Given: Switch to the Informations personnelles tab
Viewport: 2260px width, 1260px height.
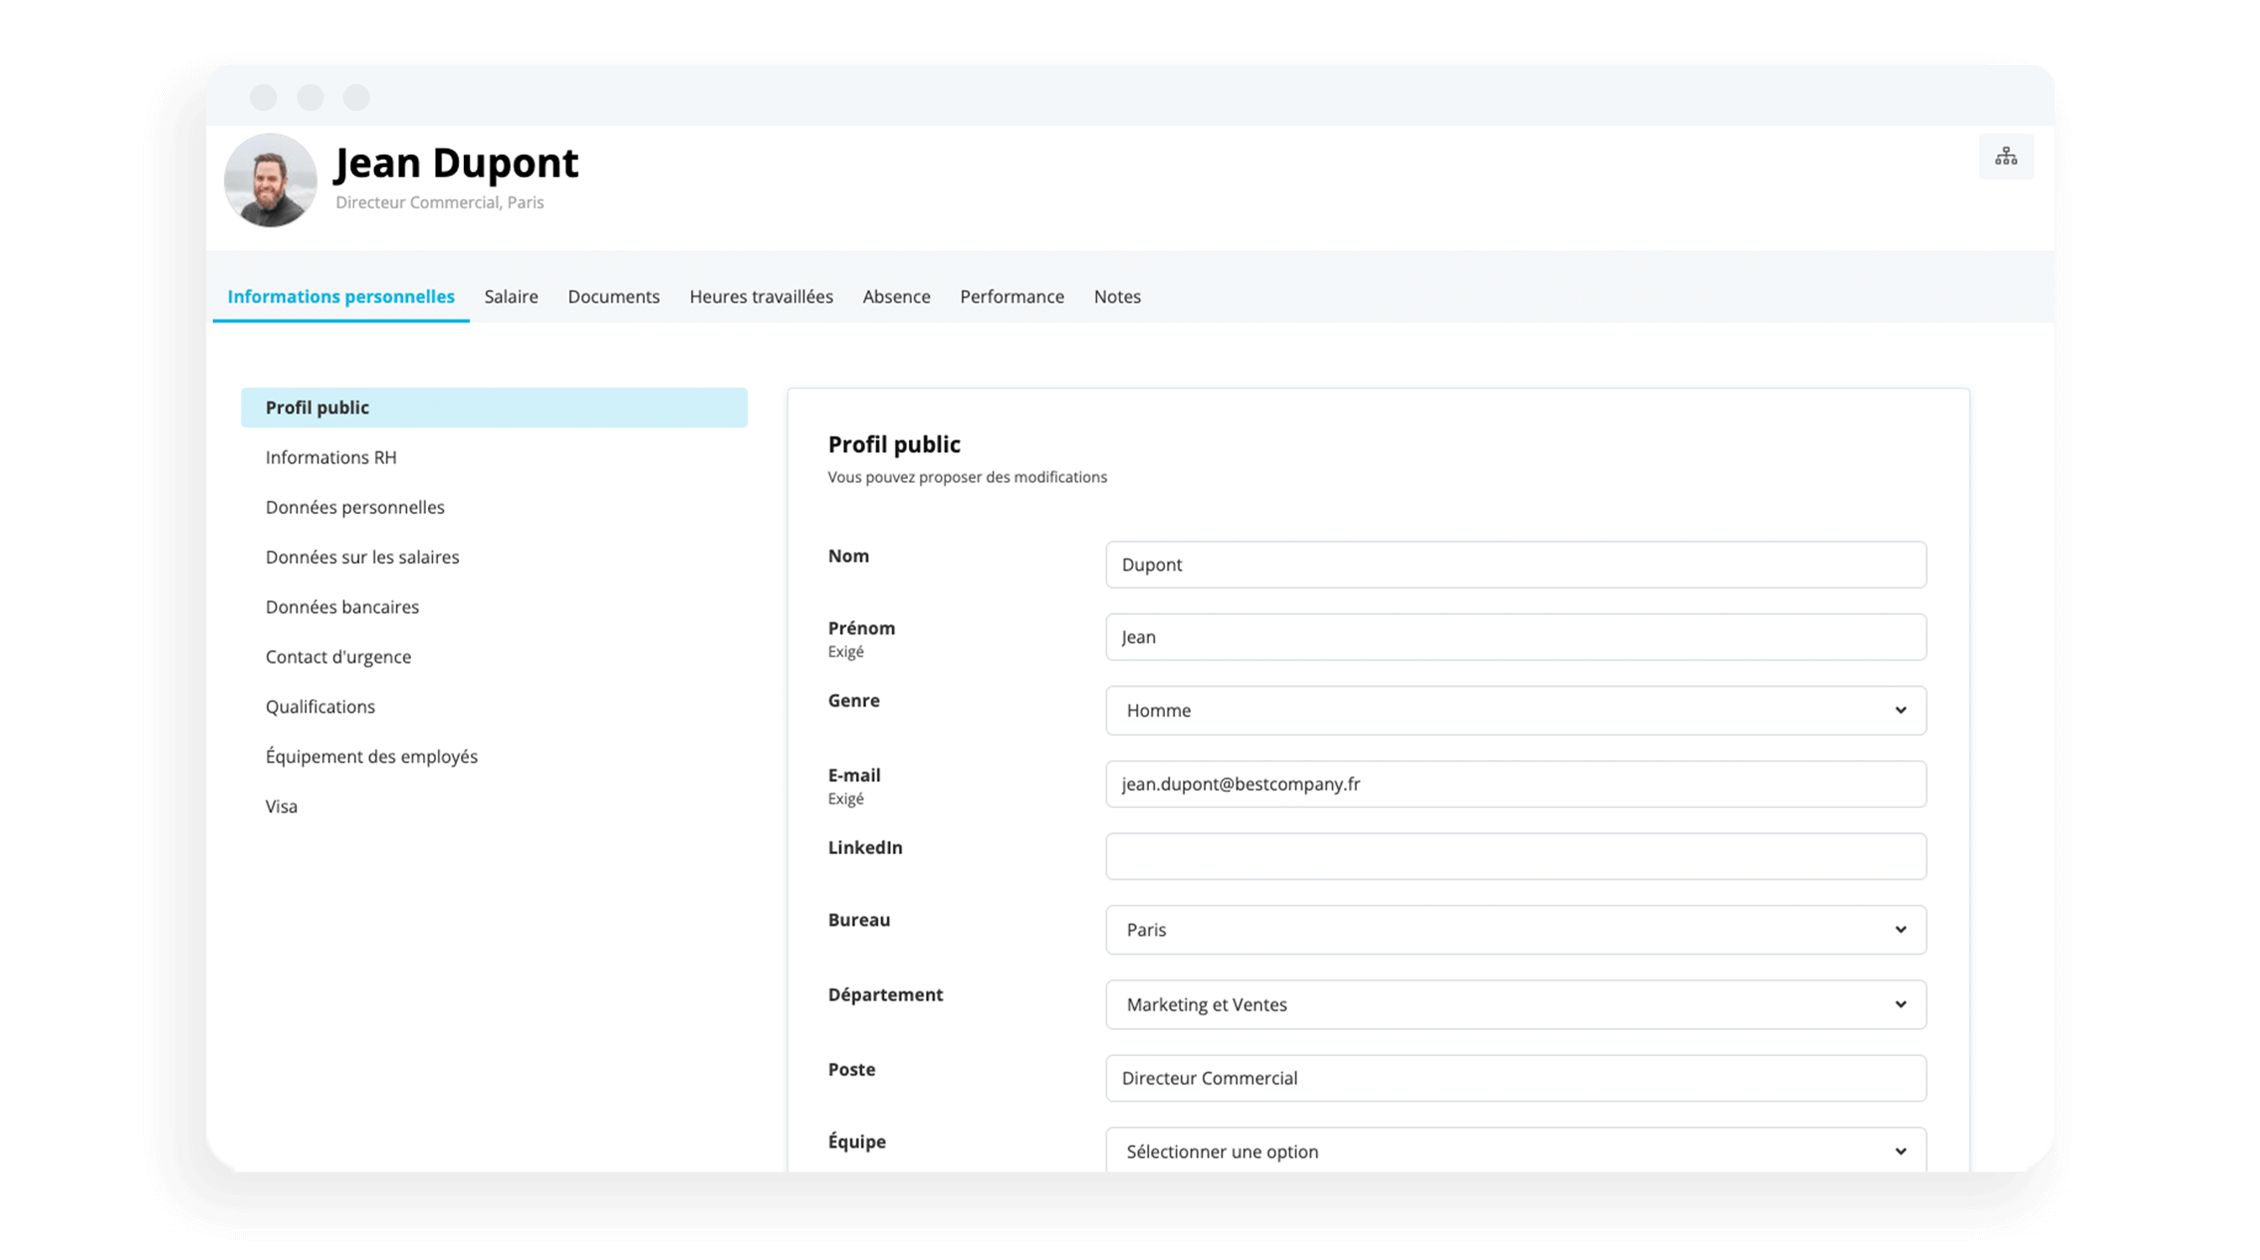Looking at the screenshot, I should click(x=341, y=297).
